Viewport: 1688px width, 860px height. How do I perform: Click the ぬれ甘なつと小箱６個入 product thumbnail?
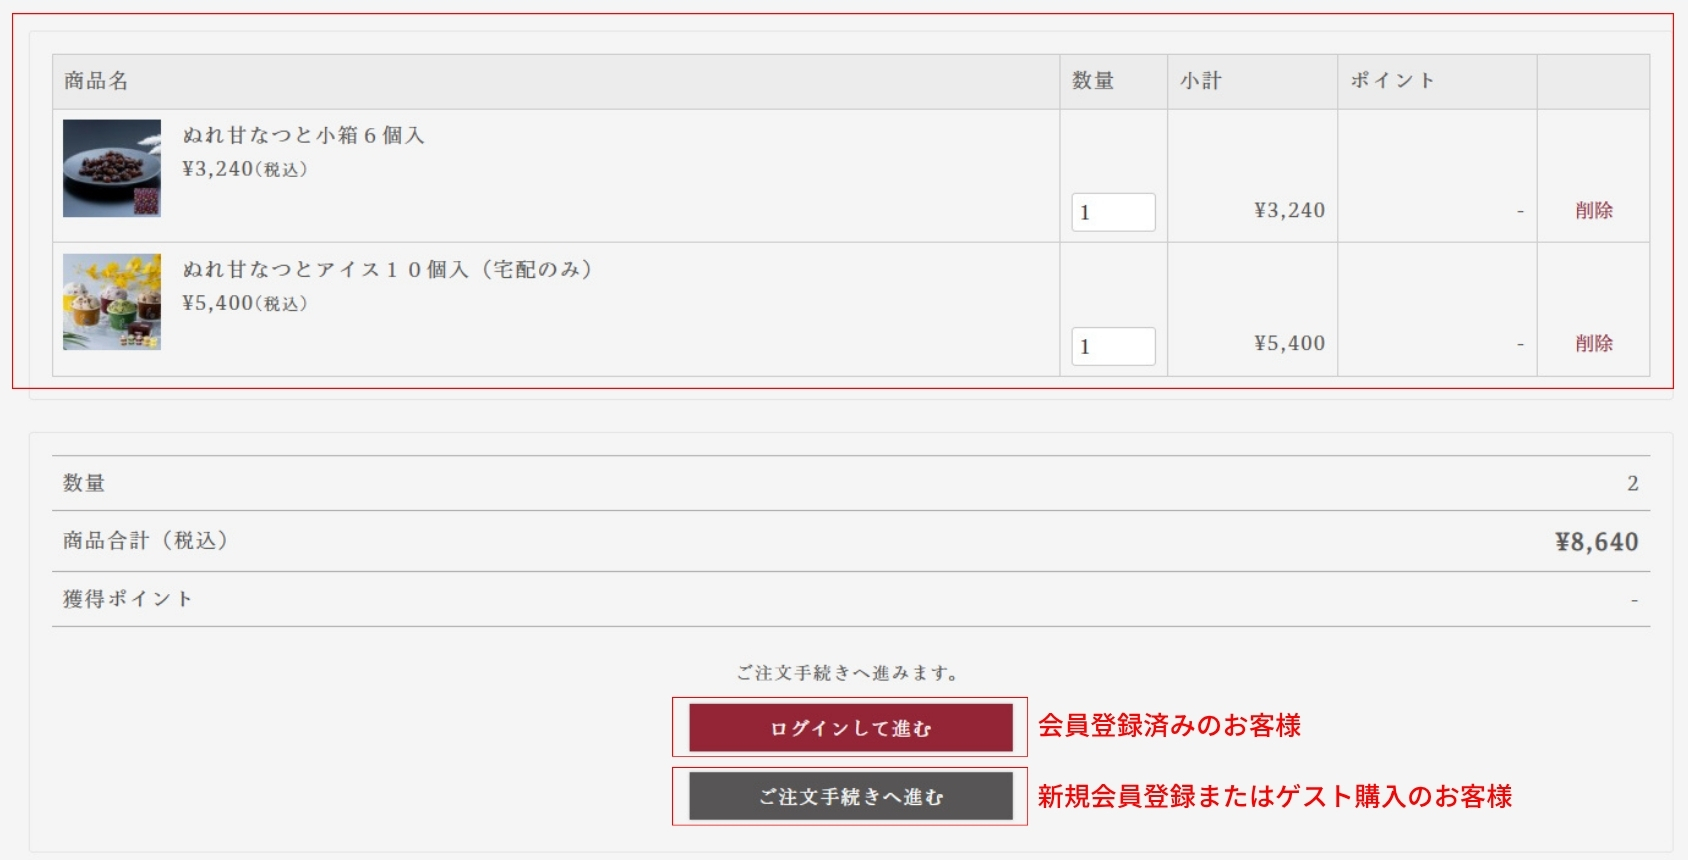[112, 168]
